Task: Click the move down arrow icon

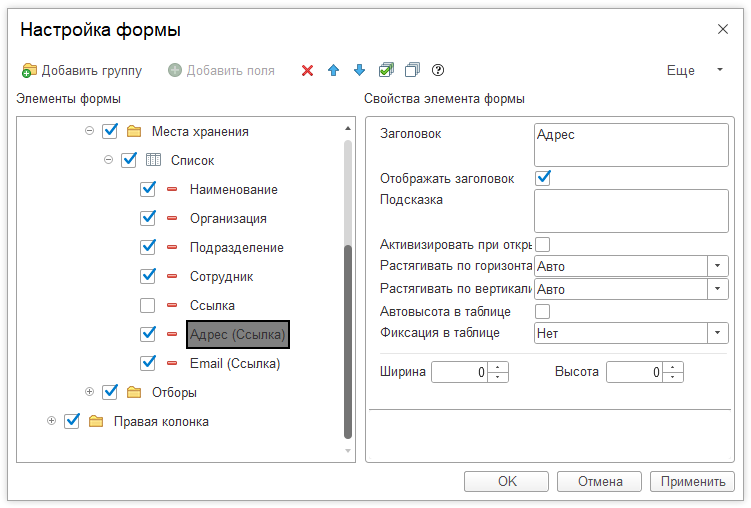Action: click(x=360, y=71)
